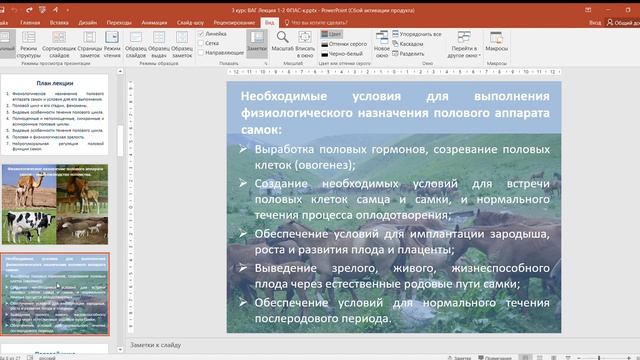Open the Анимация ribbon tab

(x=154, y=23)
